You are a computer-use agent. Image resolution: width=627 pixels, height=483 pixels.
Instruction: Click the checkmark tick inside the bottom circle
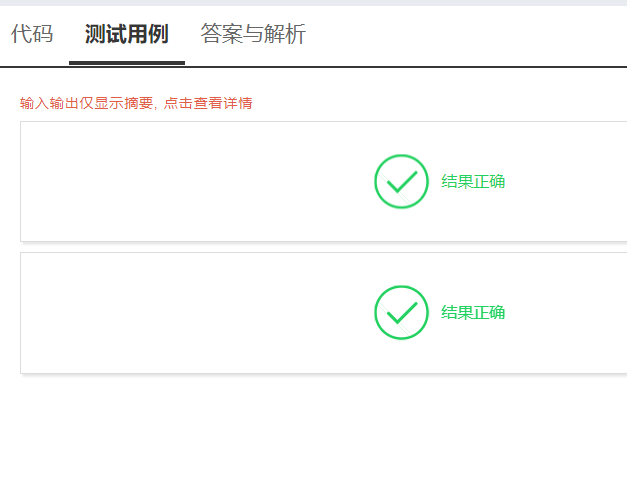401,314
